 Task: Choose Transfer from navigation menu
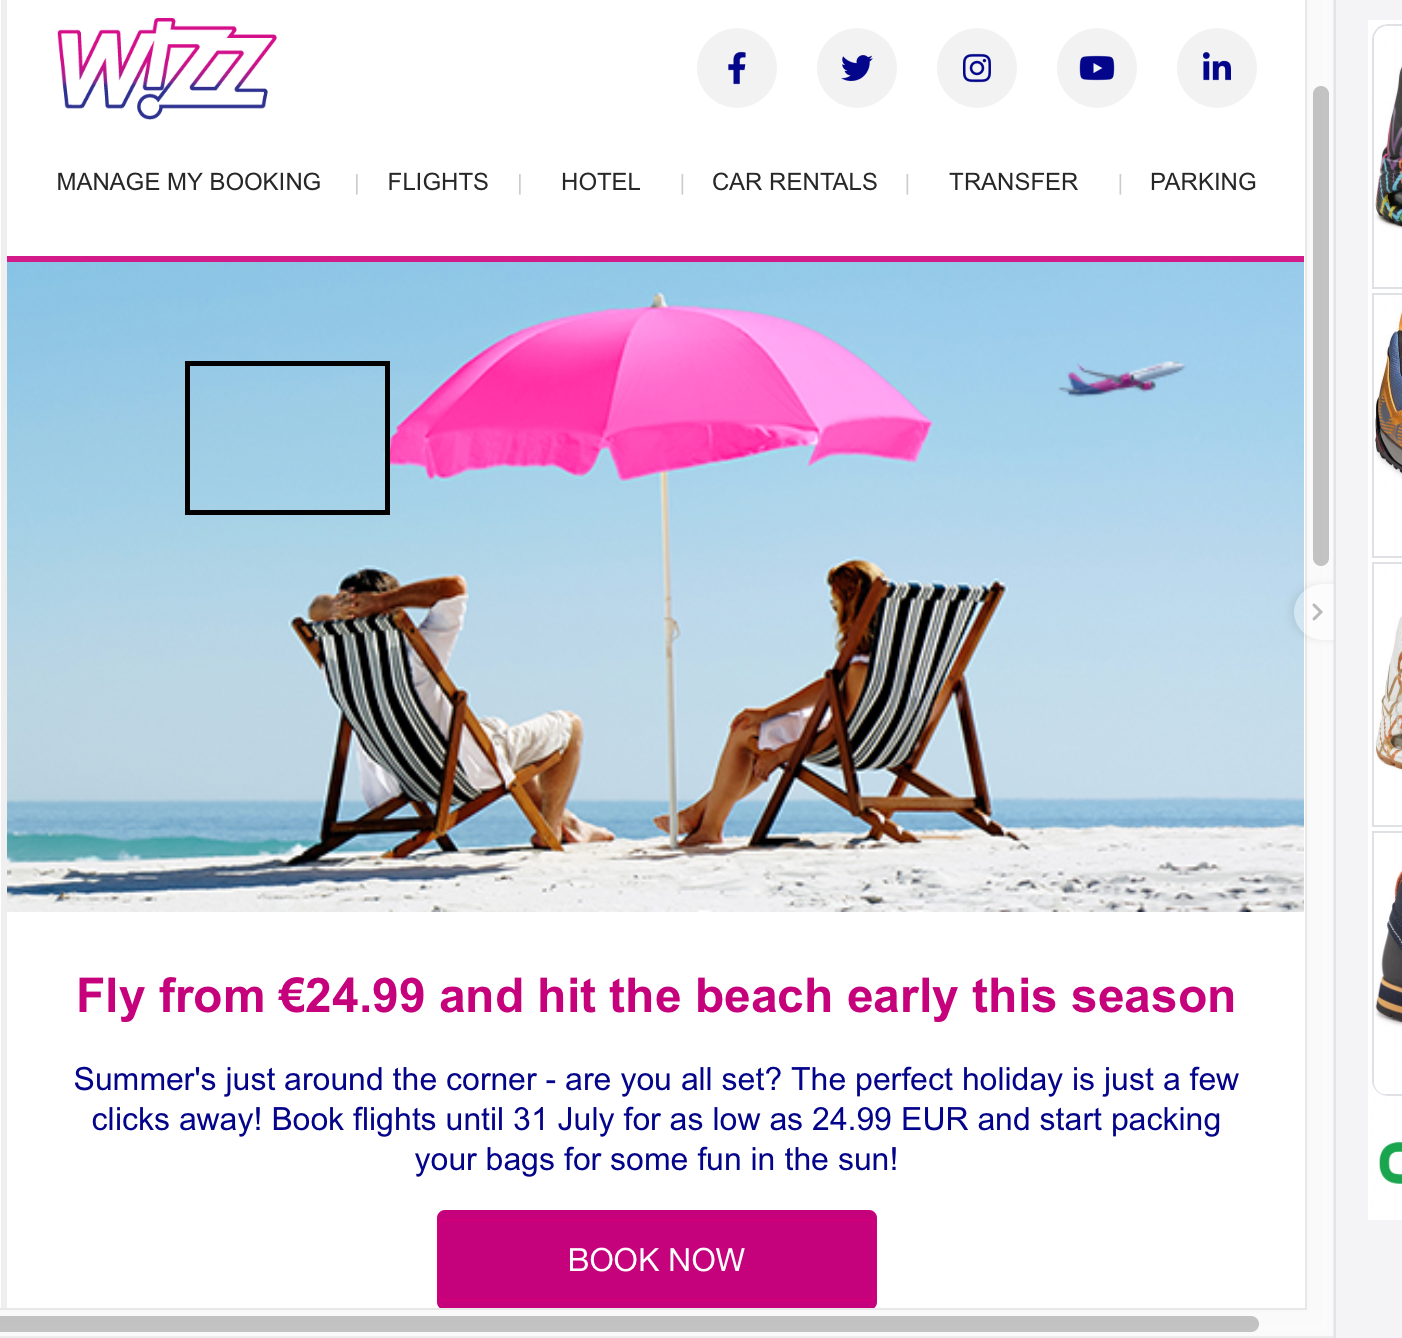click(x=1014, y=182)
